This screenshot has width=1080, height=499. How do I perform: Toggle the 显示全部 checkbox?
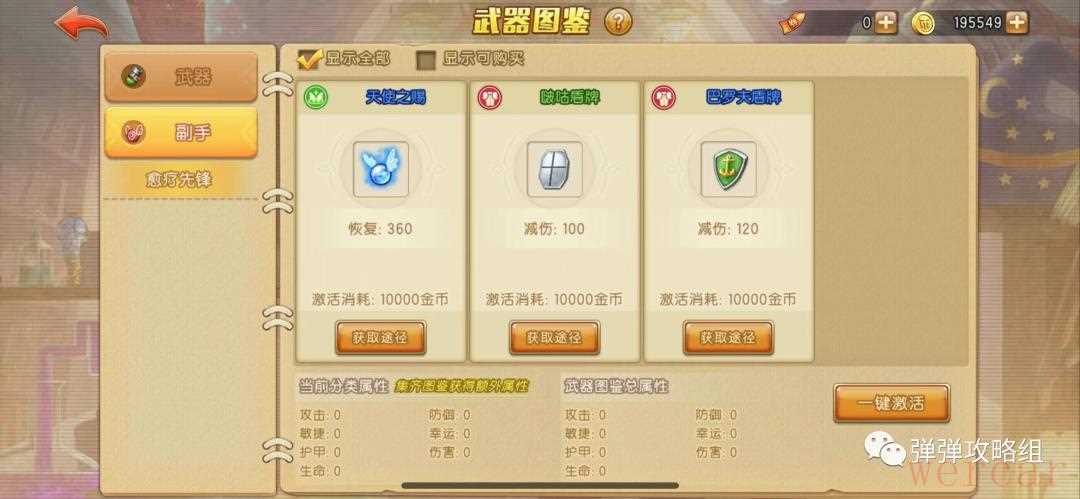tap(308, 59)
